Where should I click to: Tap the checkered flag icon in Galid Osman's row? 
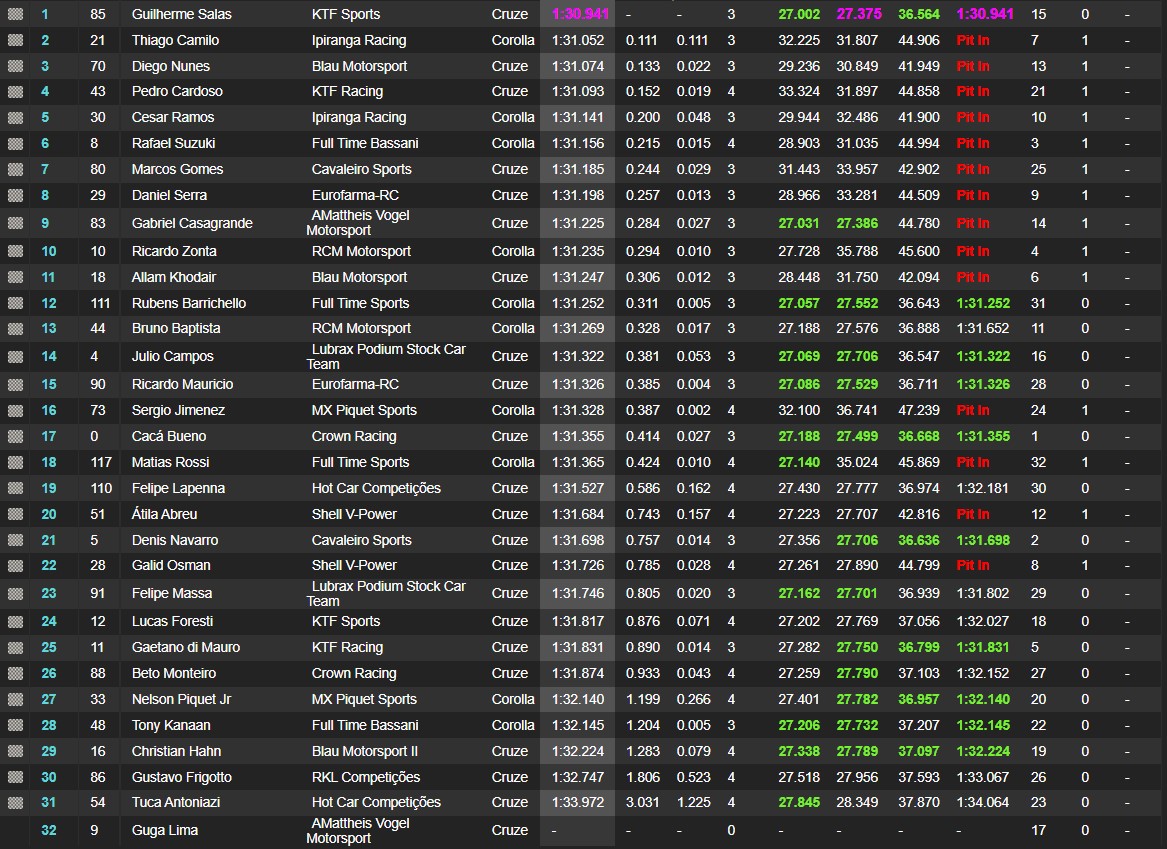pos(15,566)
